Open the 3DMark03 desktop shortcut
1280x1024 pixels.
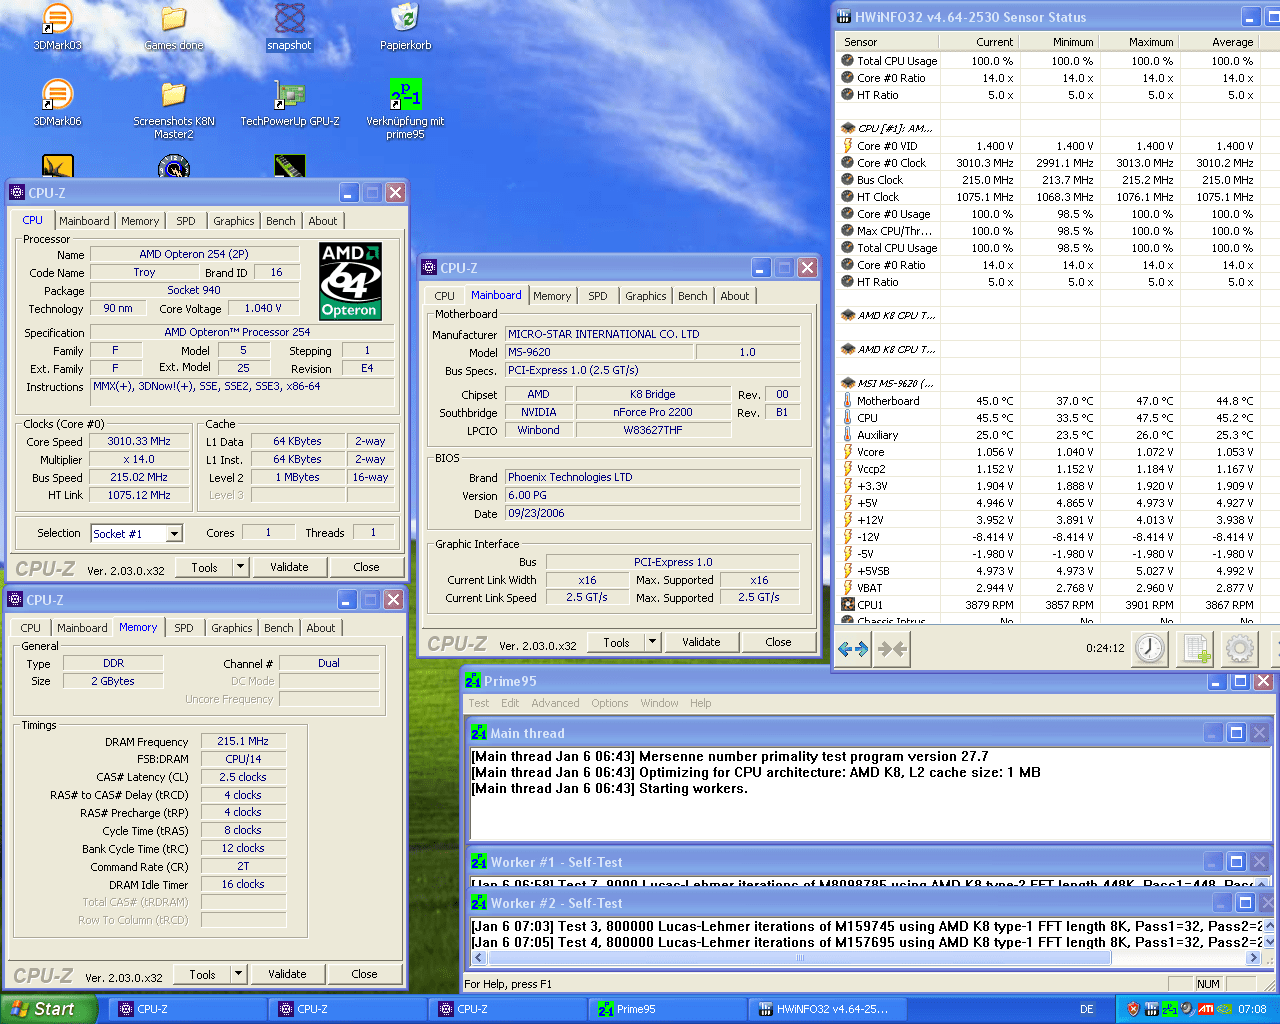tap(57, 27)
